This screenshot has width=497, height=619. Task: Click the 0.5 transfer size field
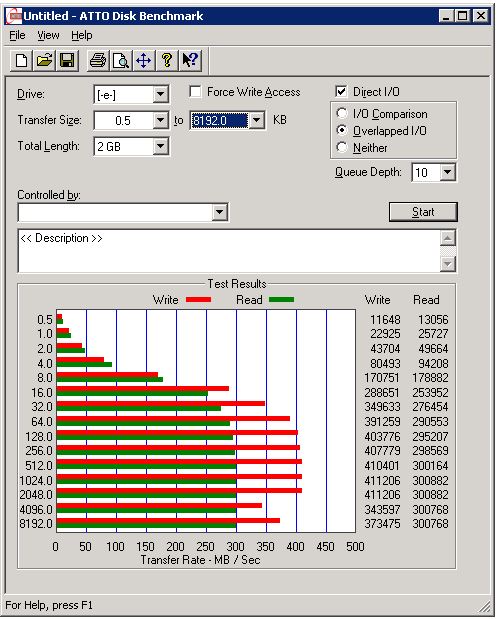tap(123, 120)
